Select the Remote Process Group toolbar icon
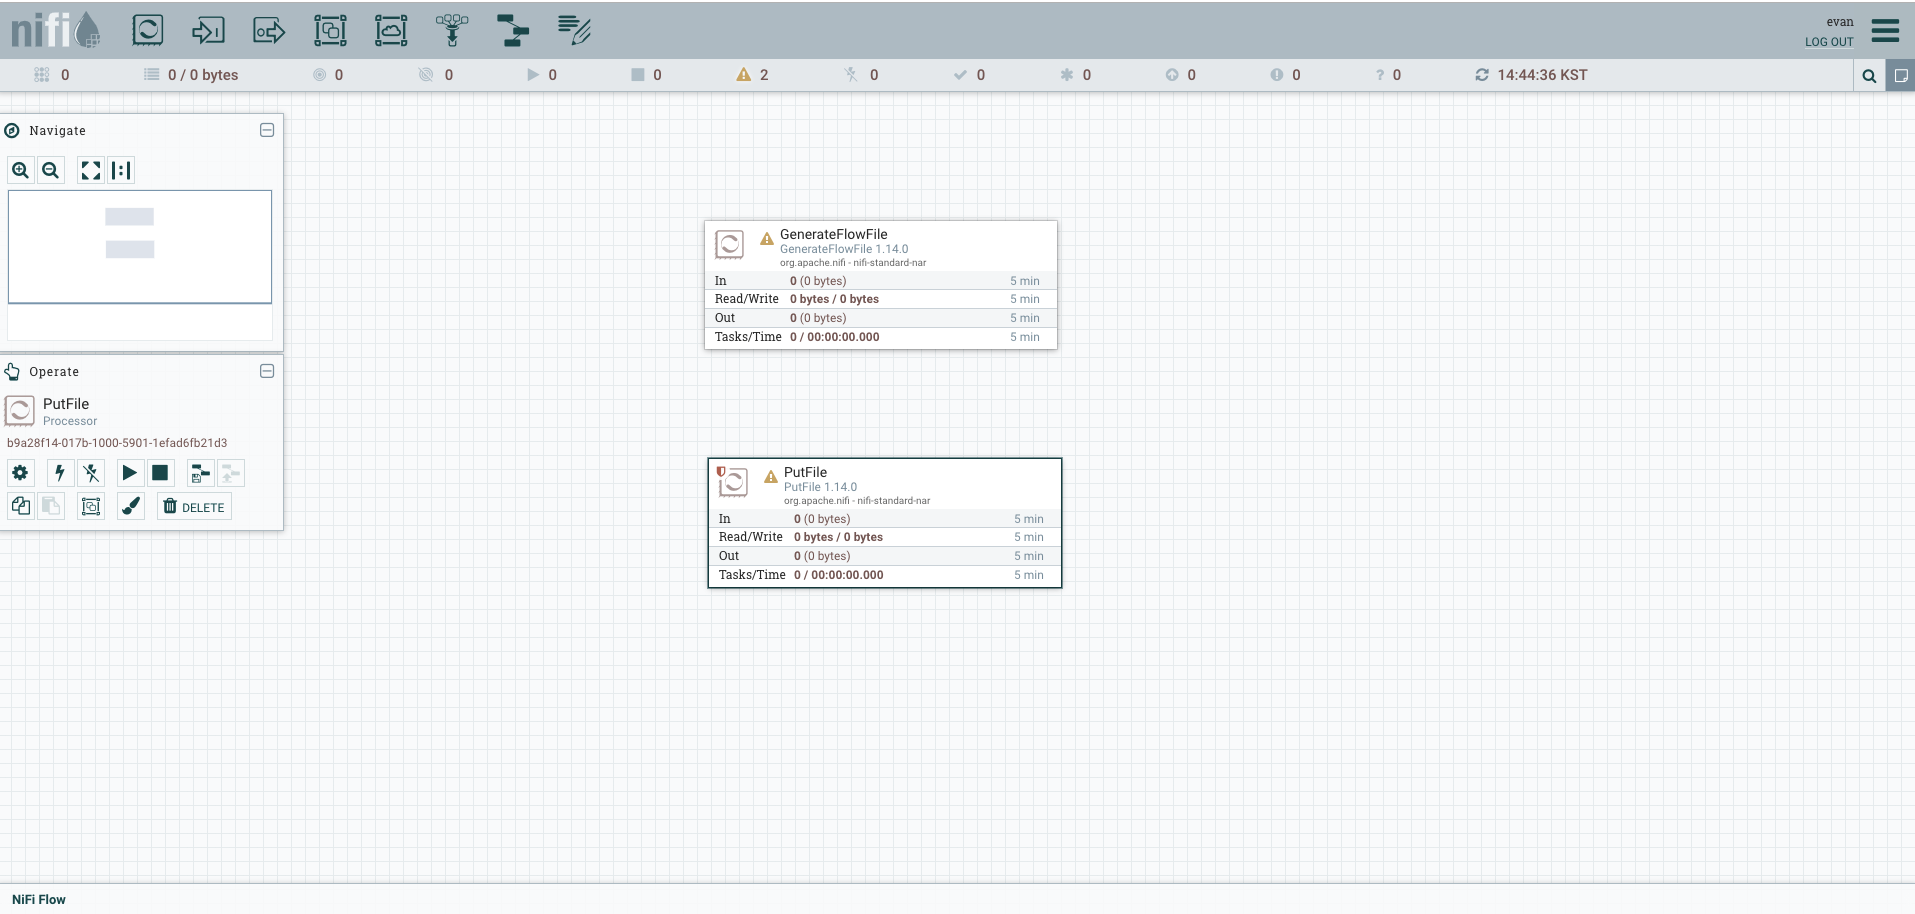Image resolution: width=1915 pixels, height=914 pixels. point(391,30)
